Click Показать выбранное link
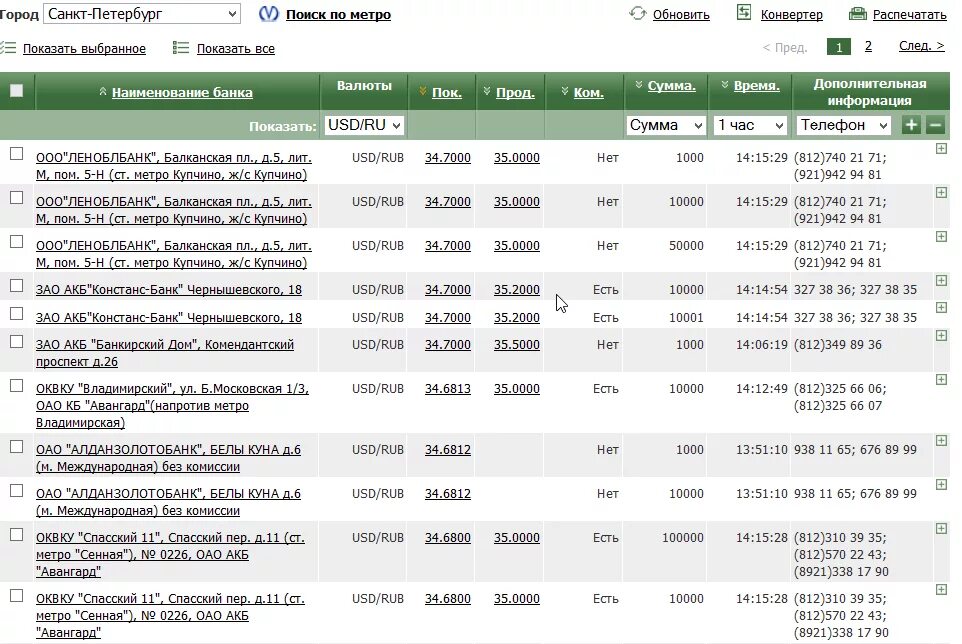Image resolution: width=962 pixels, height=644 pixels. [x=84, y=48]
